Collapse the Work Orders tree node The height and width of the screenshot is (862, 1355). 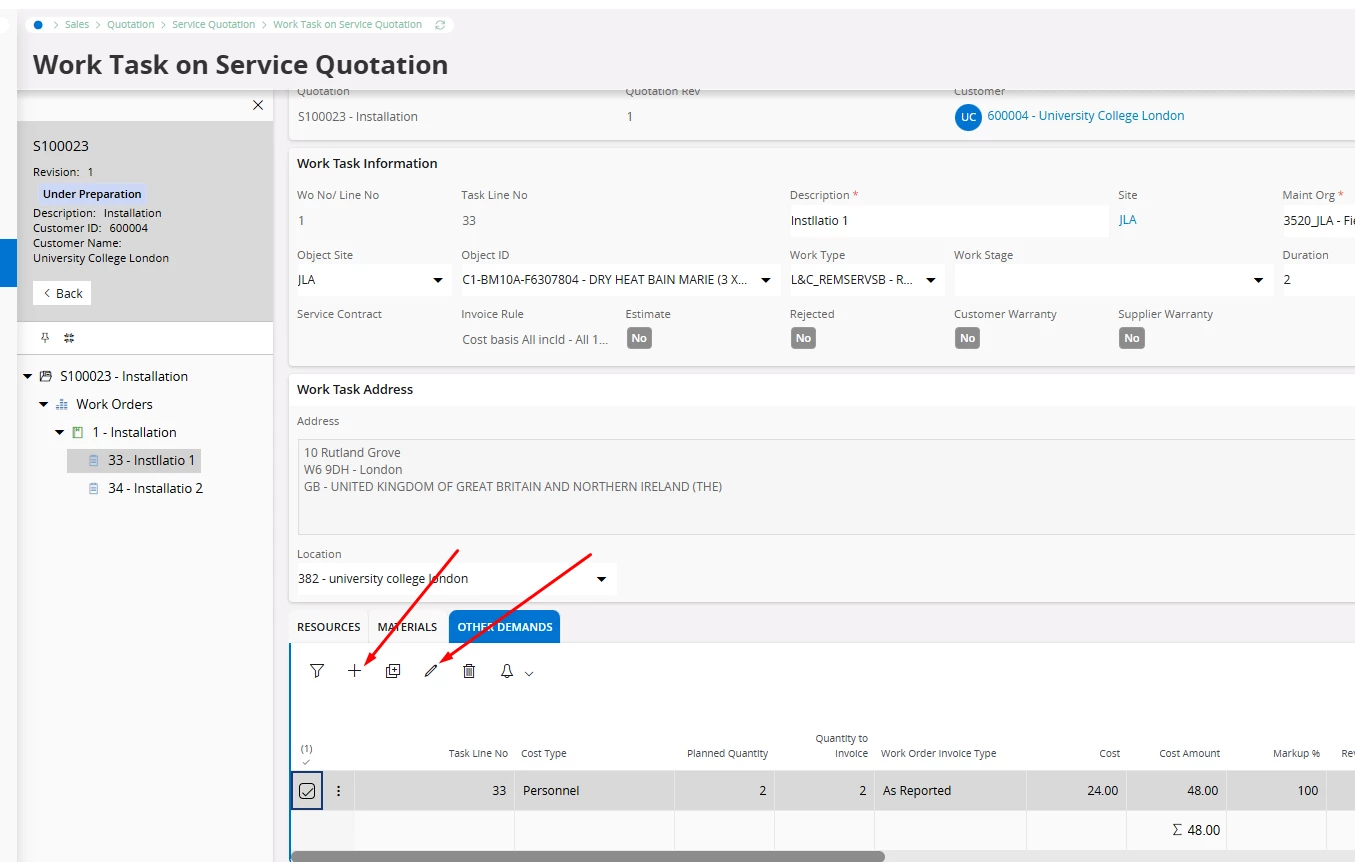click(x=44, y=405)
